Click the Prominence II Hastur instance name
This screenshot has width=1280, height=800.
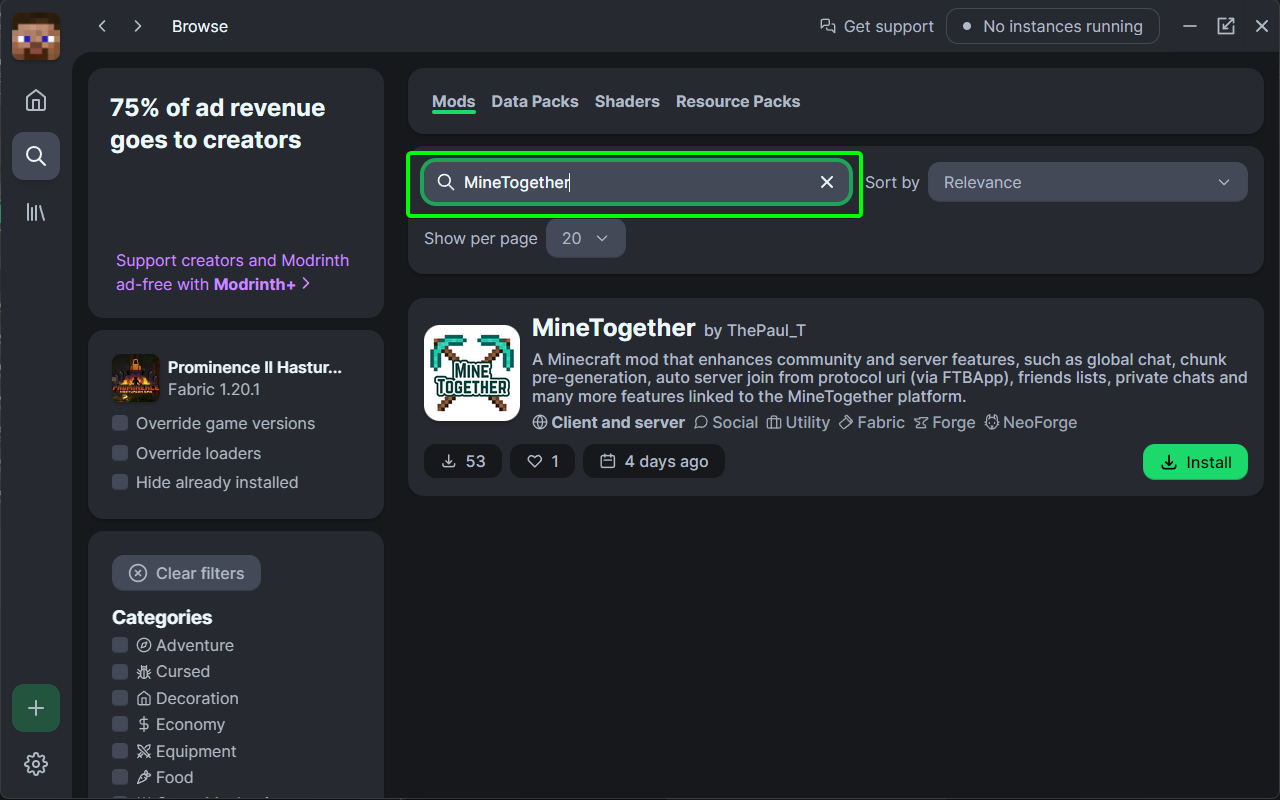point(255,367)
